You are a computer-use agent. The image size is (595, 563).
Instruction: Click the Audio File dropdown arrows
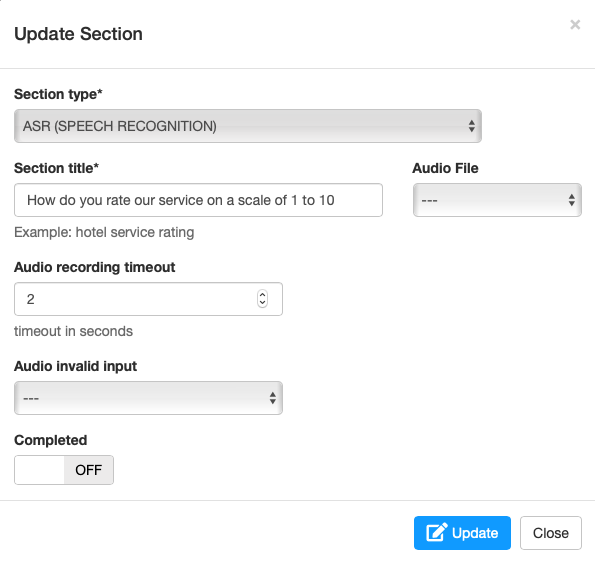[x=571, y=200]
